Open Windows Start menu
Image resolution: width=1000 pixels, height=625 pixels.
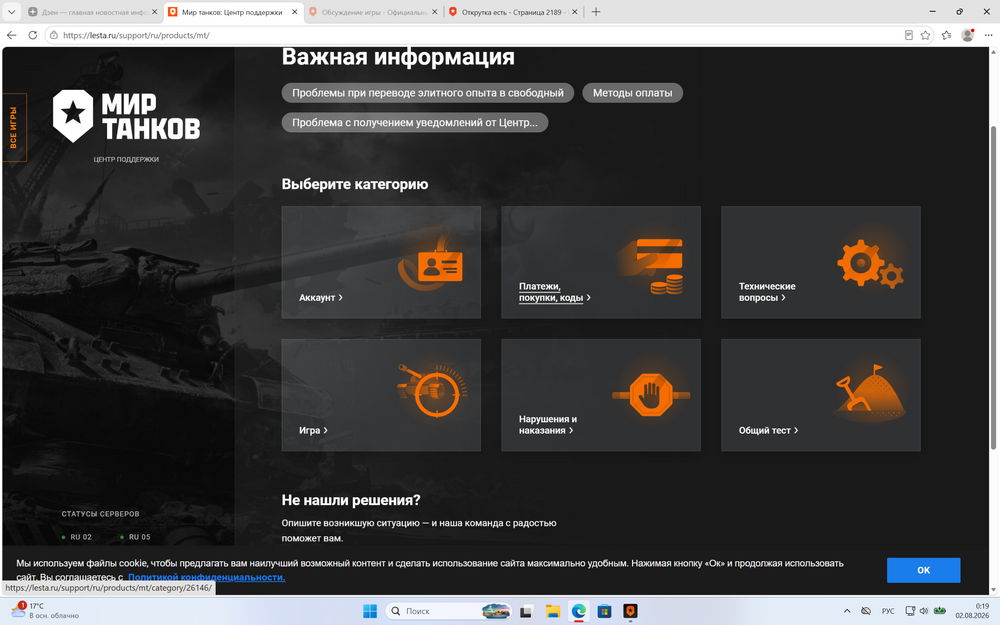pos(370,611)
